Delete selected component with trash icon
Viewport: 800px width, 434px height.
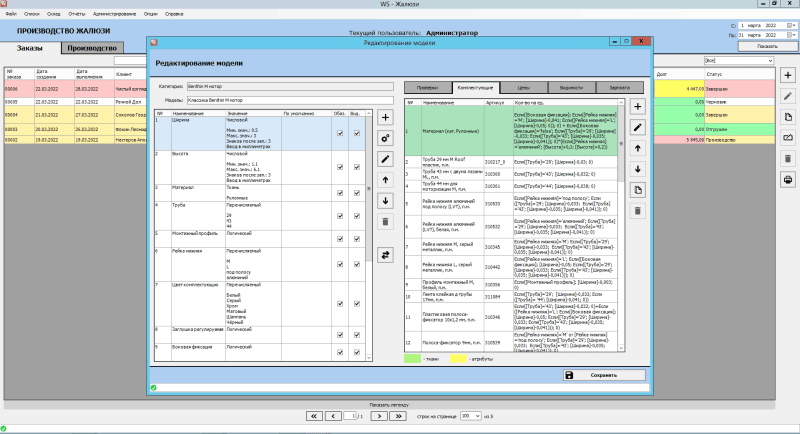coord(639,210)
